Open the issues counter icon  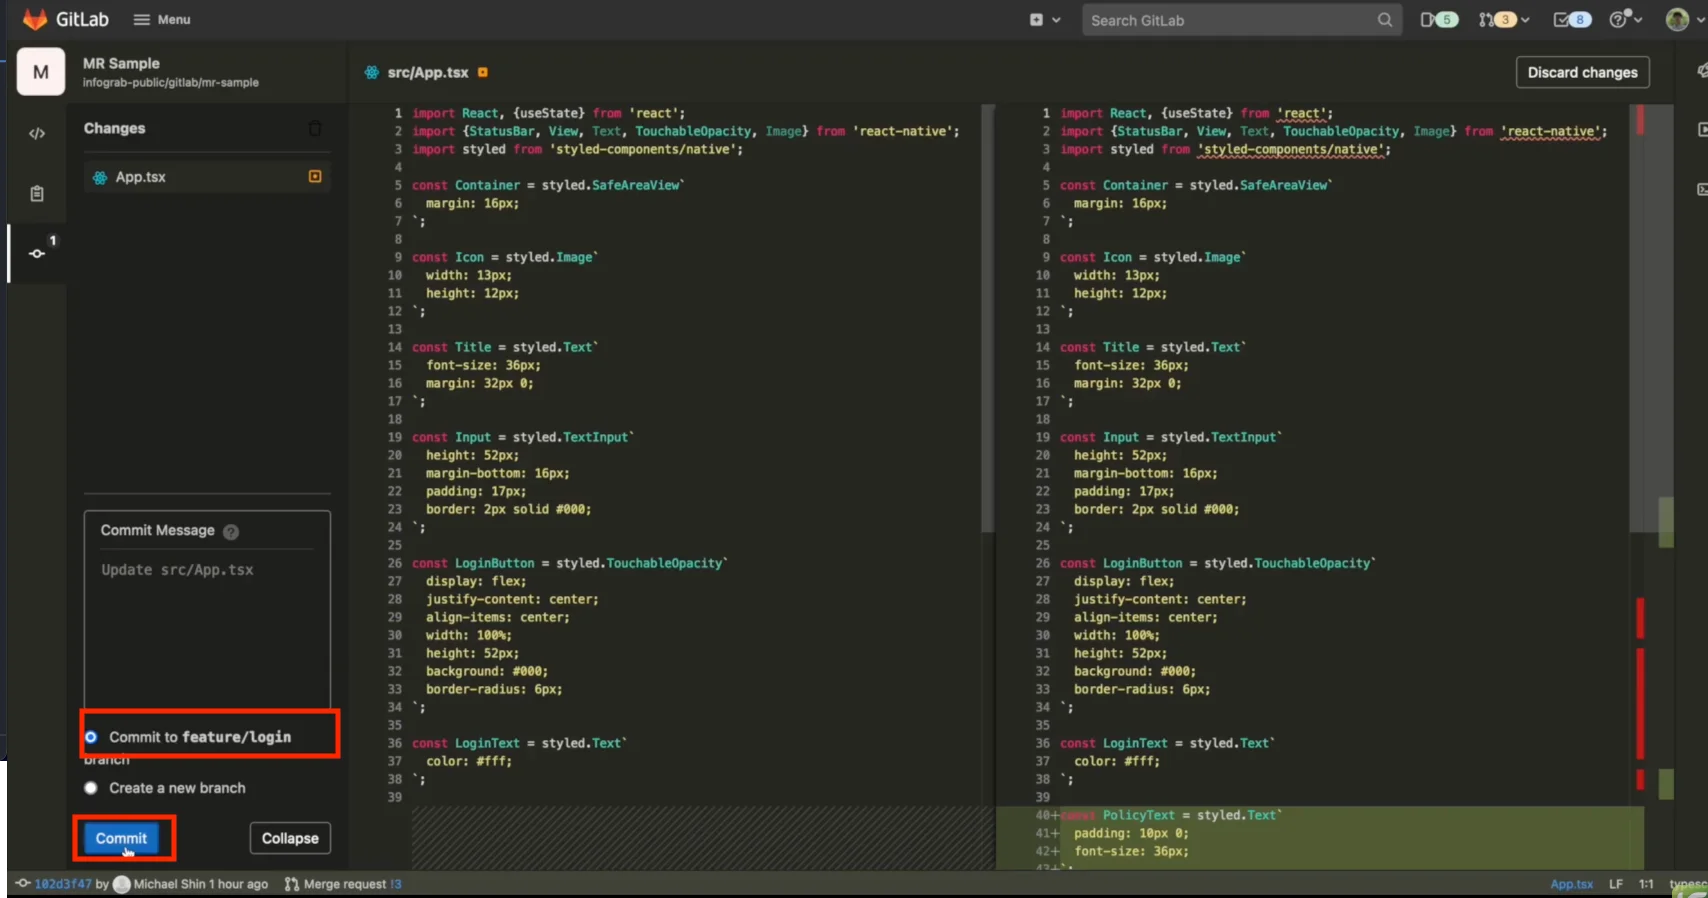[1438, 20]
